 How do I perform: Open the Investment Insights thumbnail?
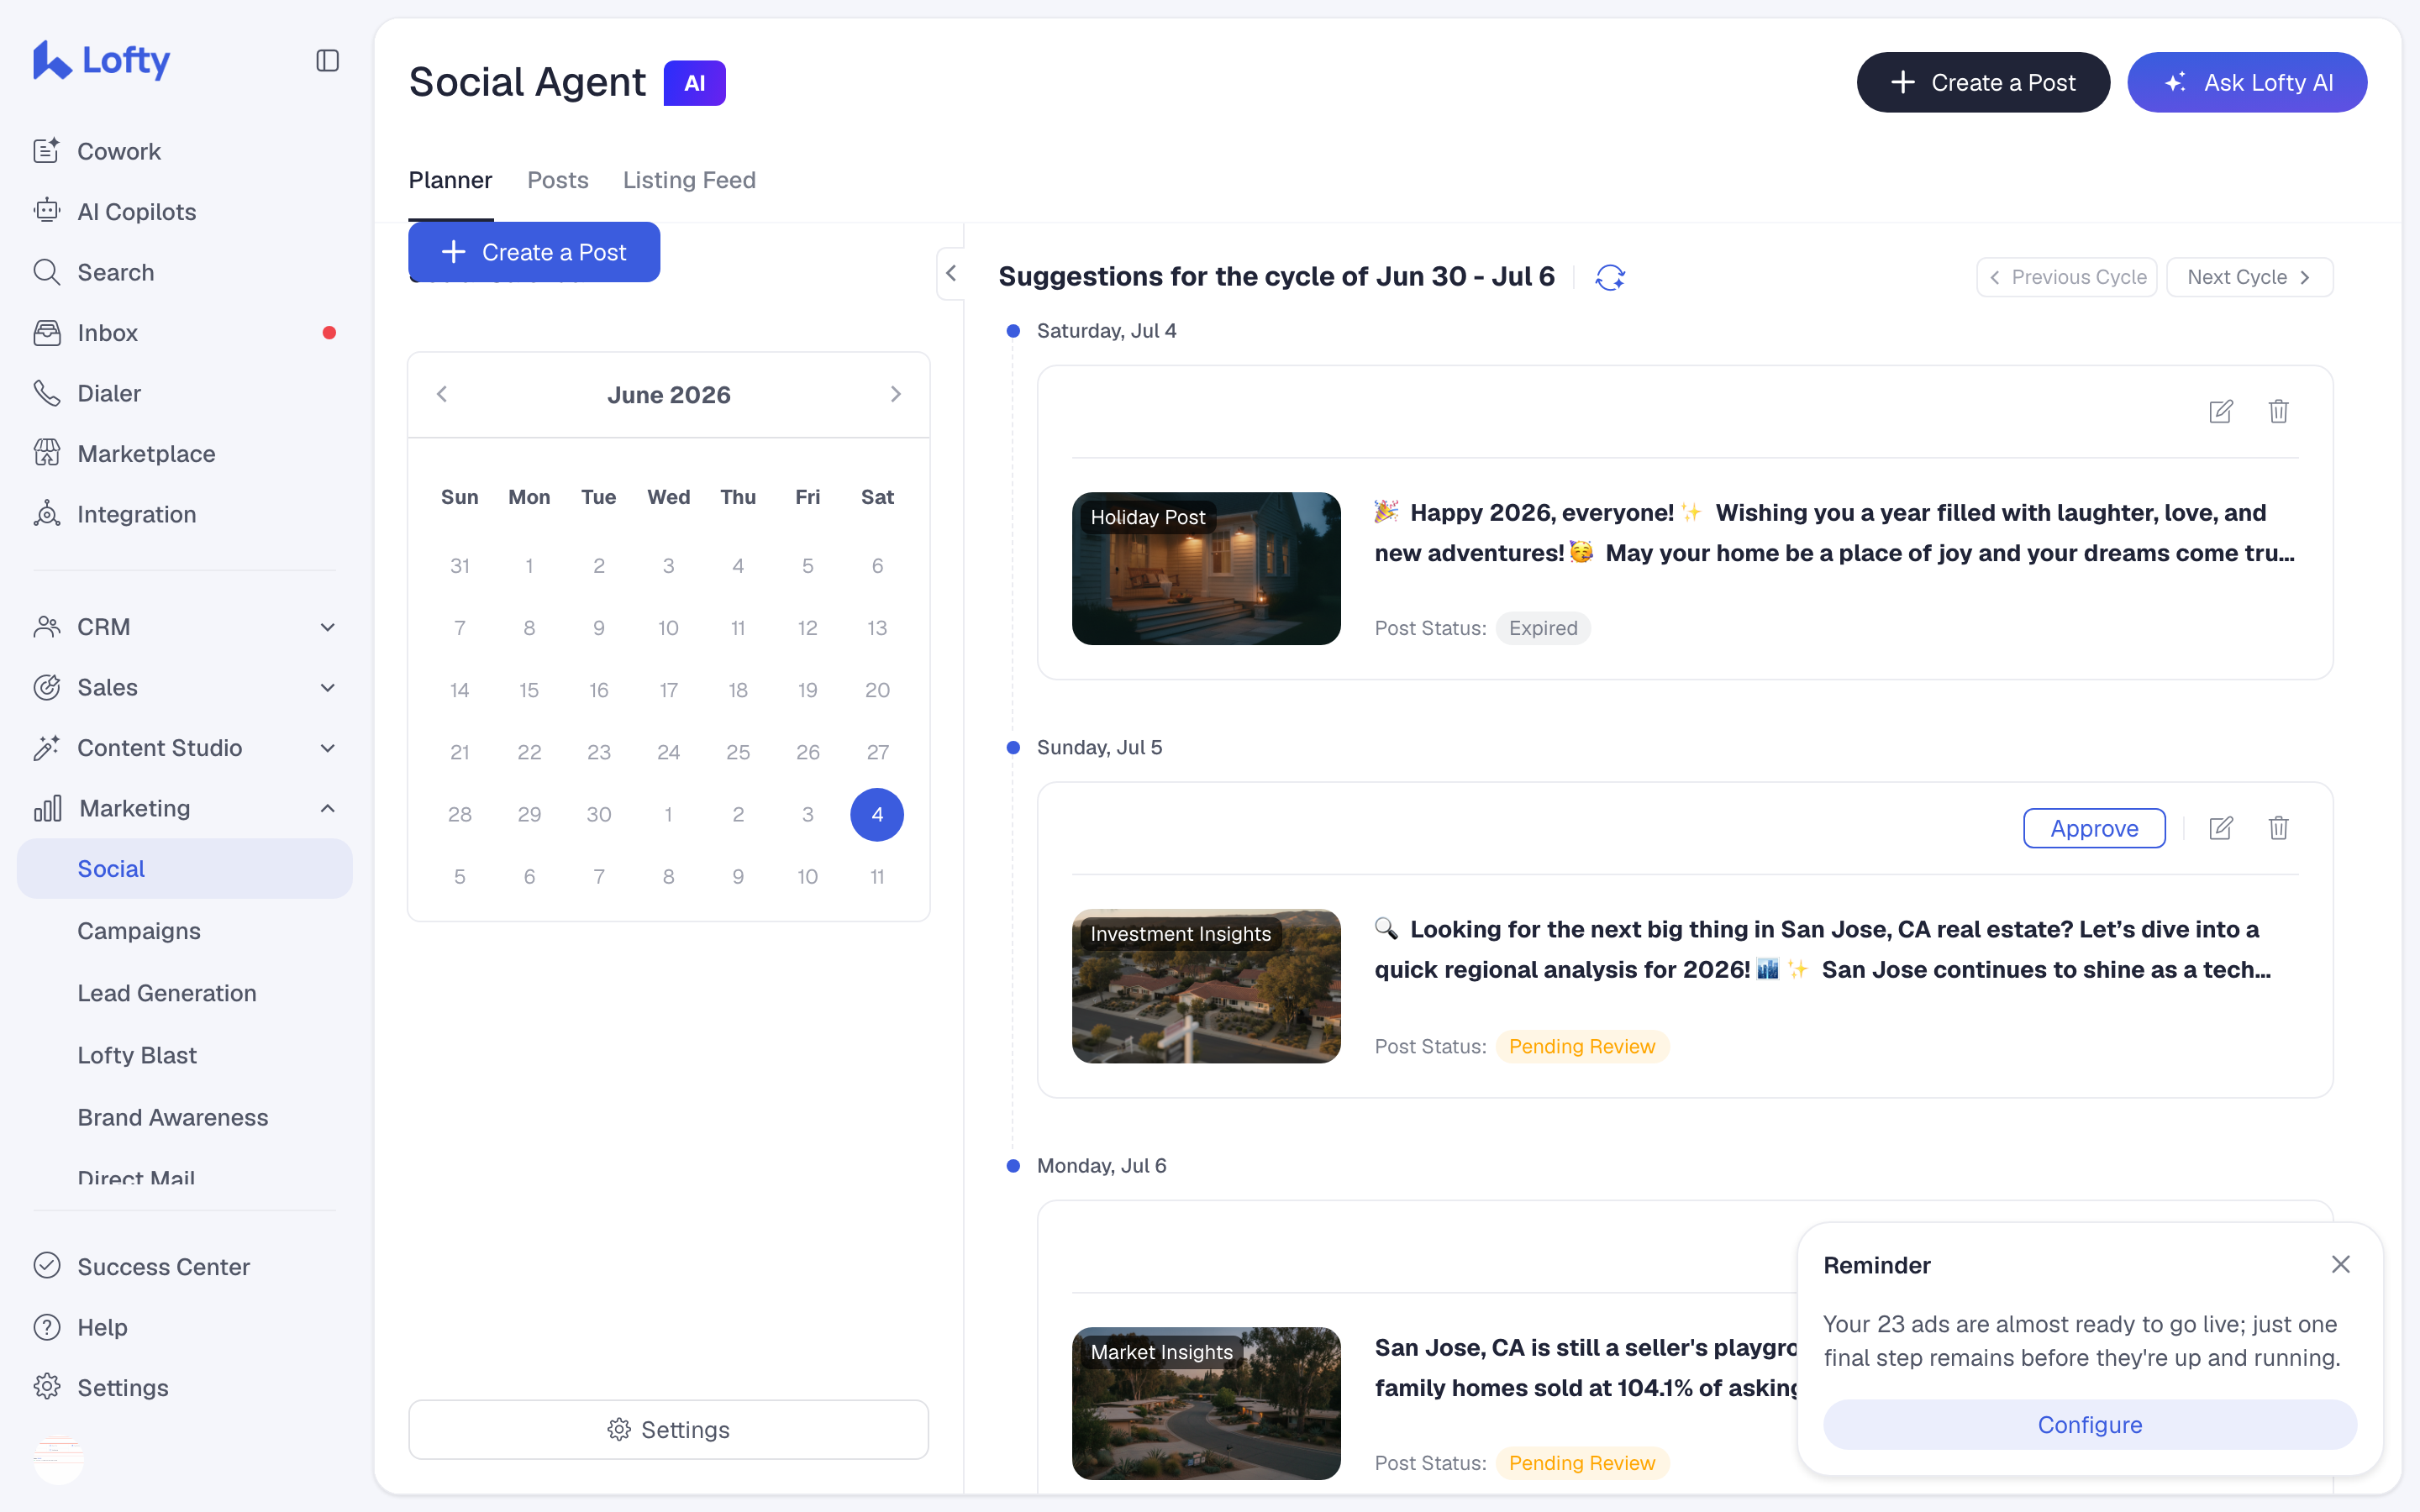[x=1206, y=985]
